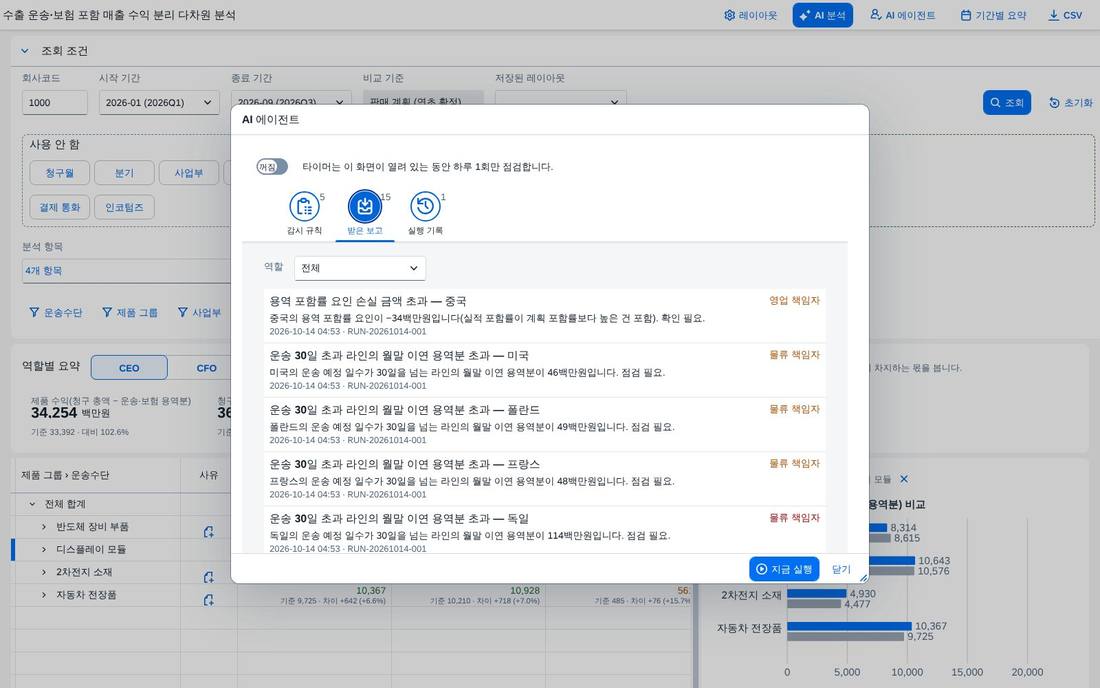Expand the 반도체 장비 부품 row

pyautogui.click(x=43, y=527)
